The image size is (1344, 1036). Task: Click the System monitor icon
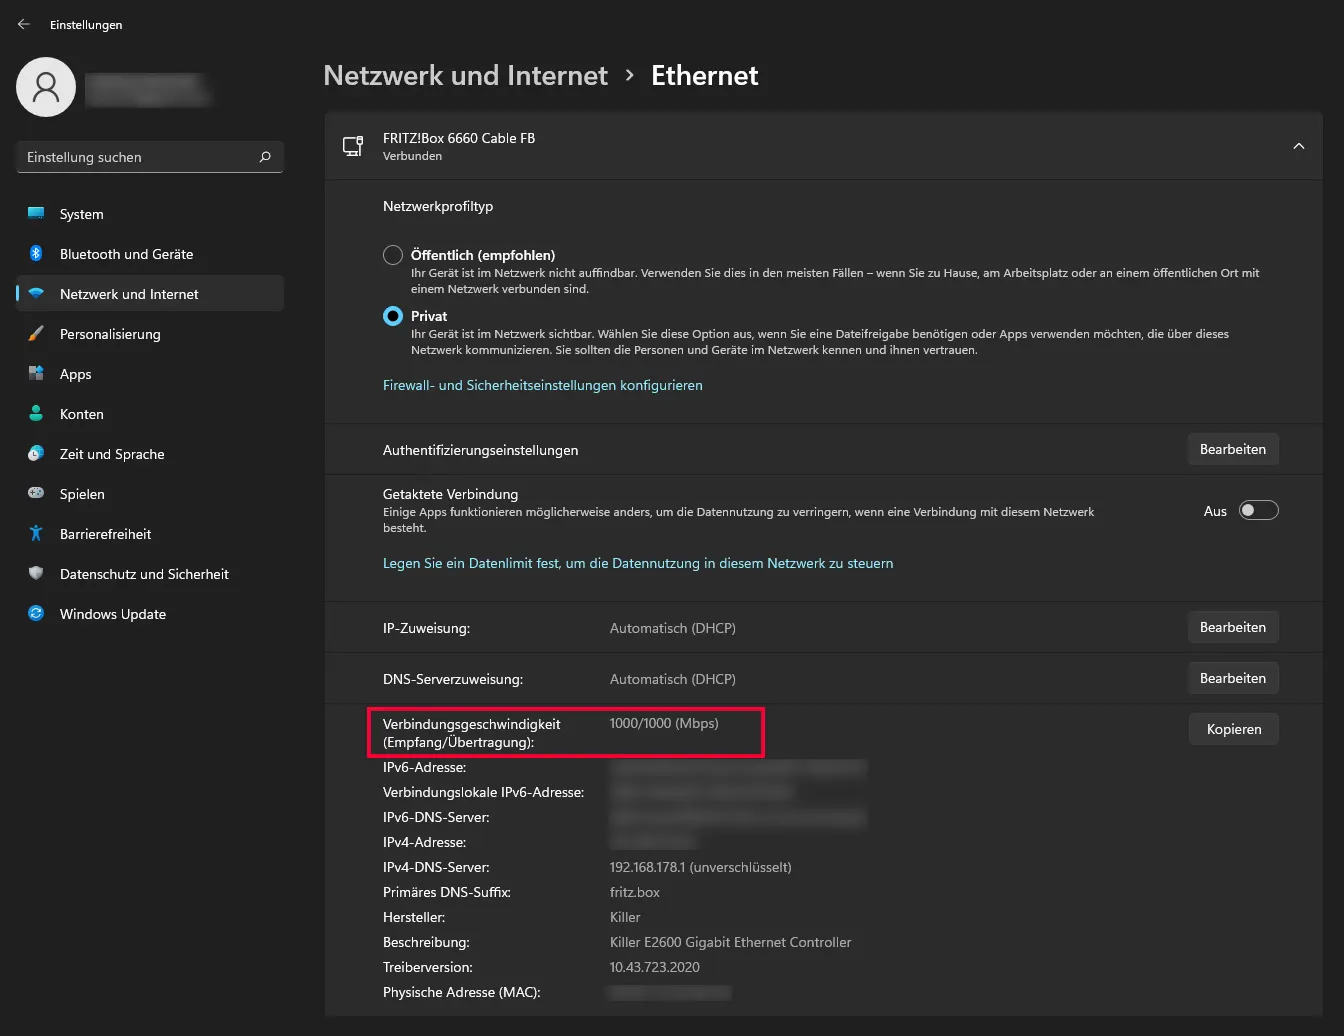(x=36, y=214)
